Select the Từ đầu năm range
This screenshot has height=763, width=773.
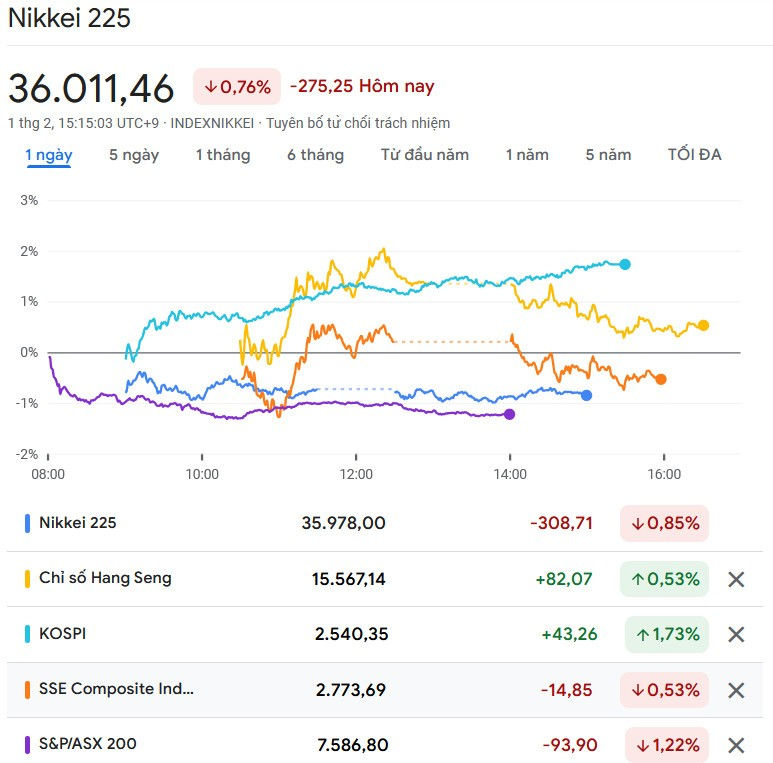(x=424, y=155)
